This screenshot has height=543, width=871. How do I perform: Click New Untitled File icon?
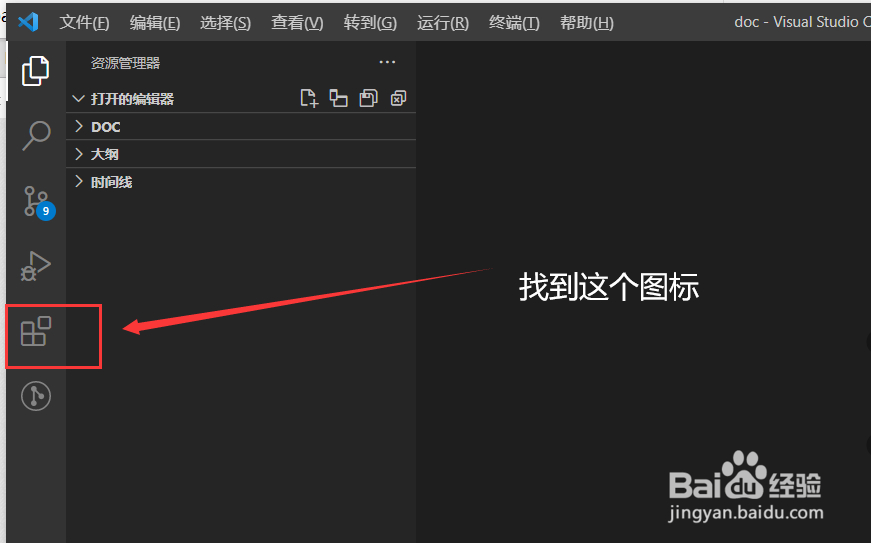309,98
